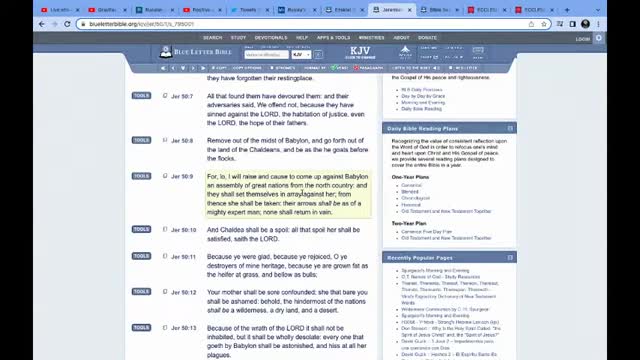640x360 pixels.
Task: Select Verse format option
Action: pos(340,68)
